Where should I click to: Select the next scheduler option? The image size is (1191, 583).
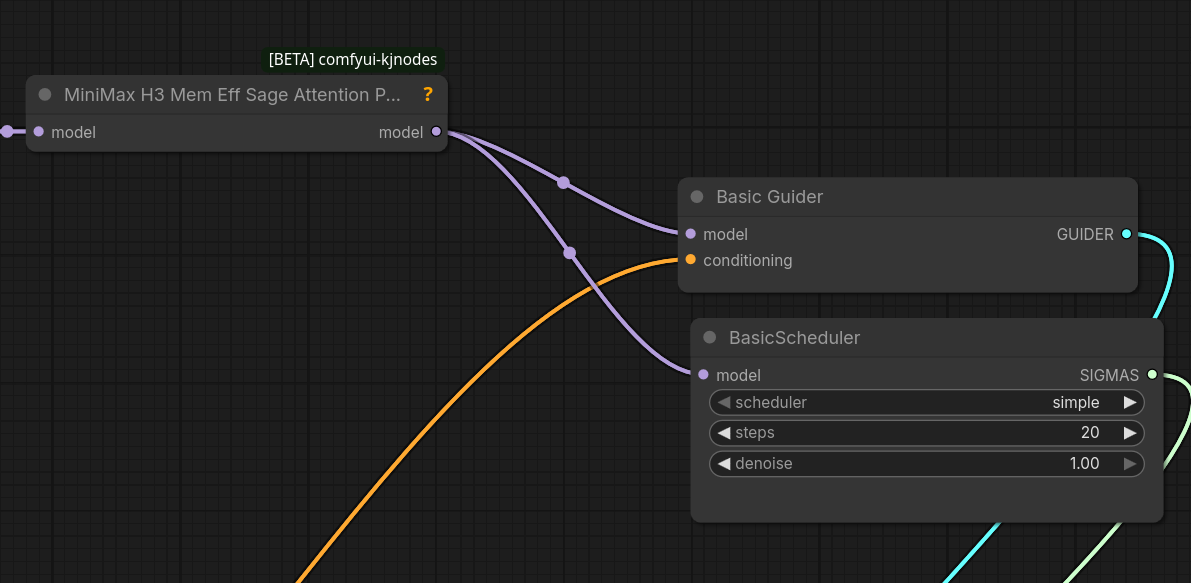(1130, 402)
